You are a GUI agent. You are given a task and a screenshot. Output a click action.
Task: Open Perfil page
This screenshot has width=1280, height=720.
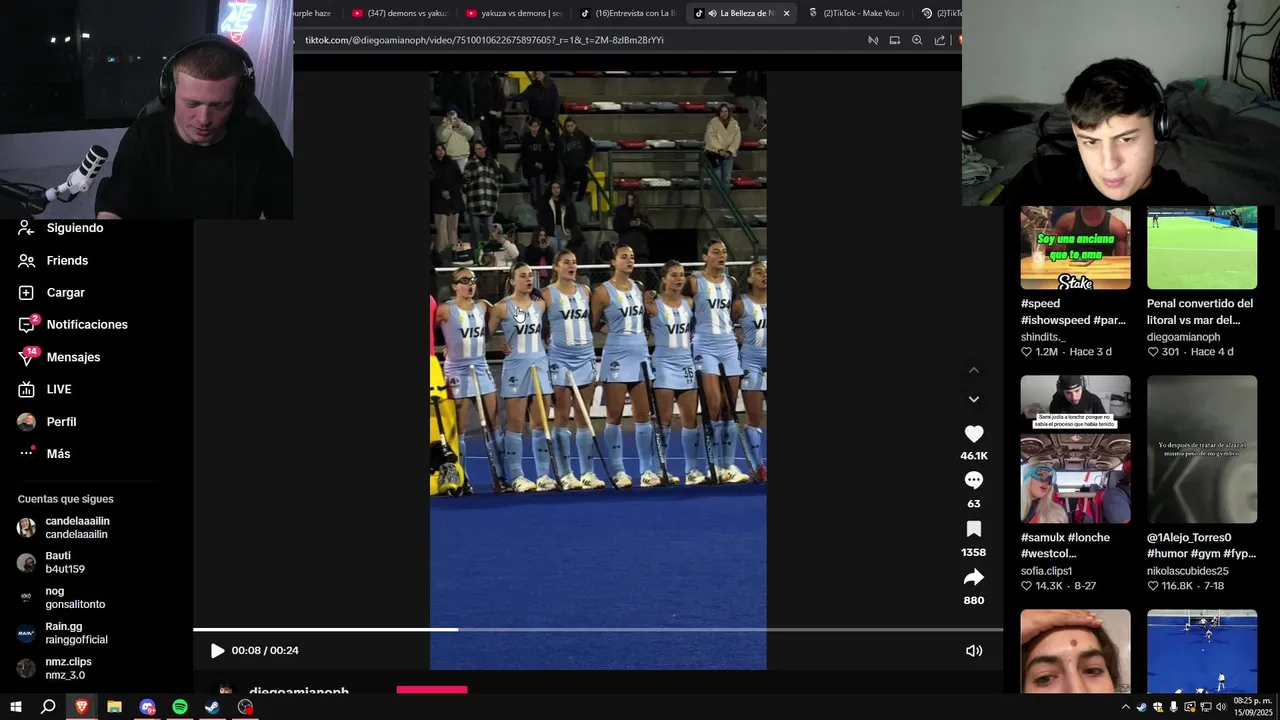point(61,421)
